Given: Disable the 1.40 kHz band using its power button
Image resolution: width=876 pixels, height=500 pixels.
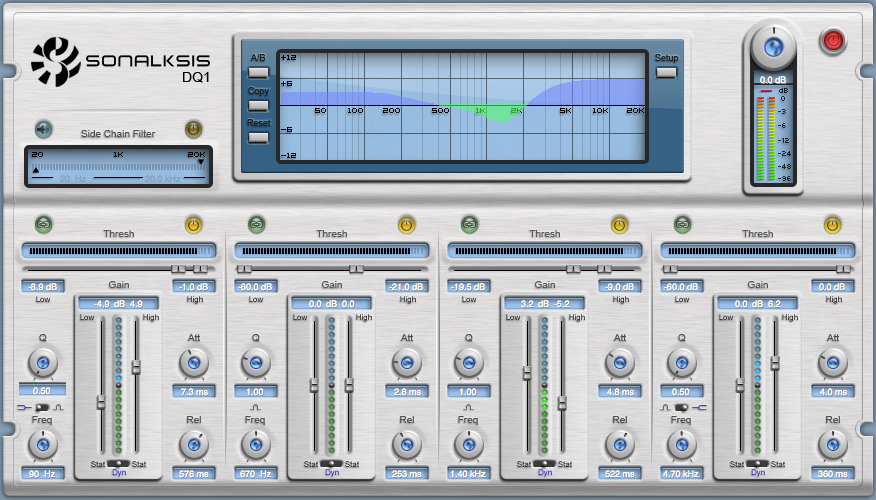Looking at the screenshot, I should point(619,224).
